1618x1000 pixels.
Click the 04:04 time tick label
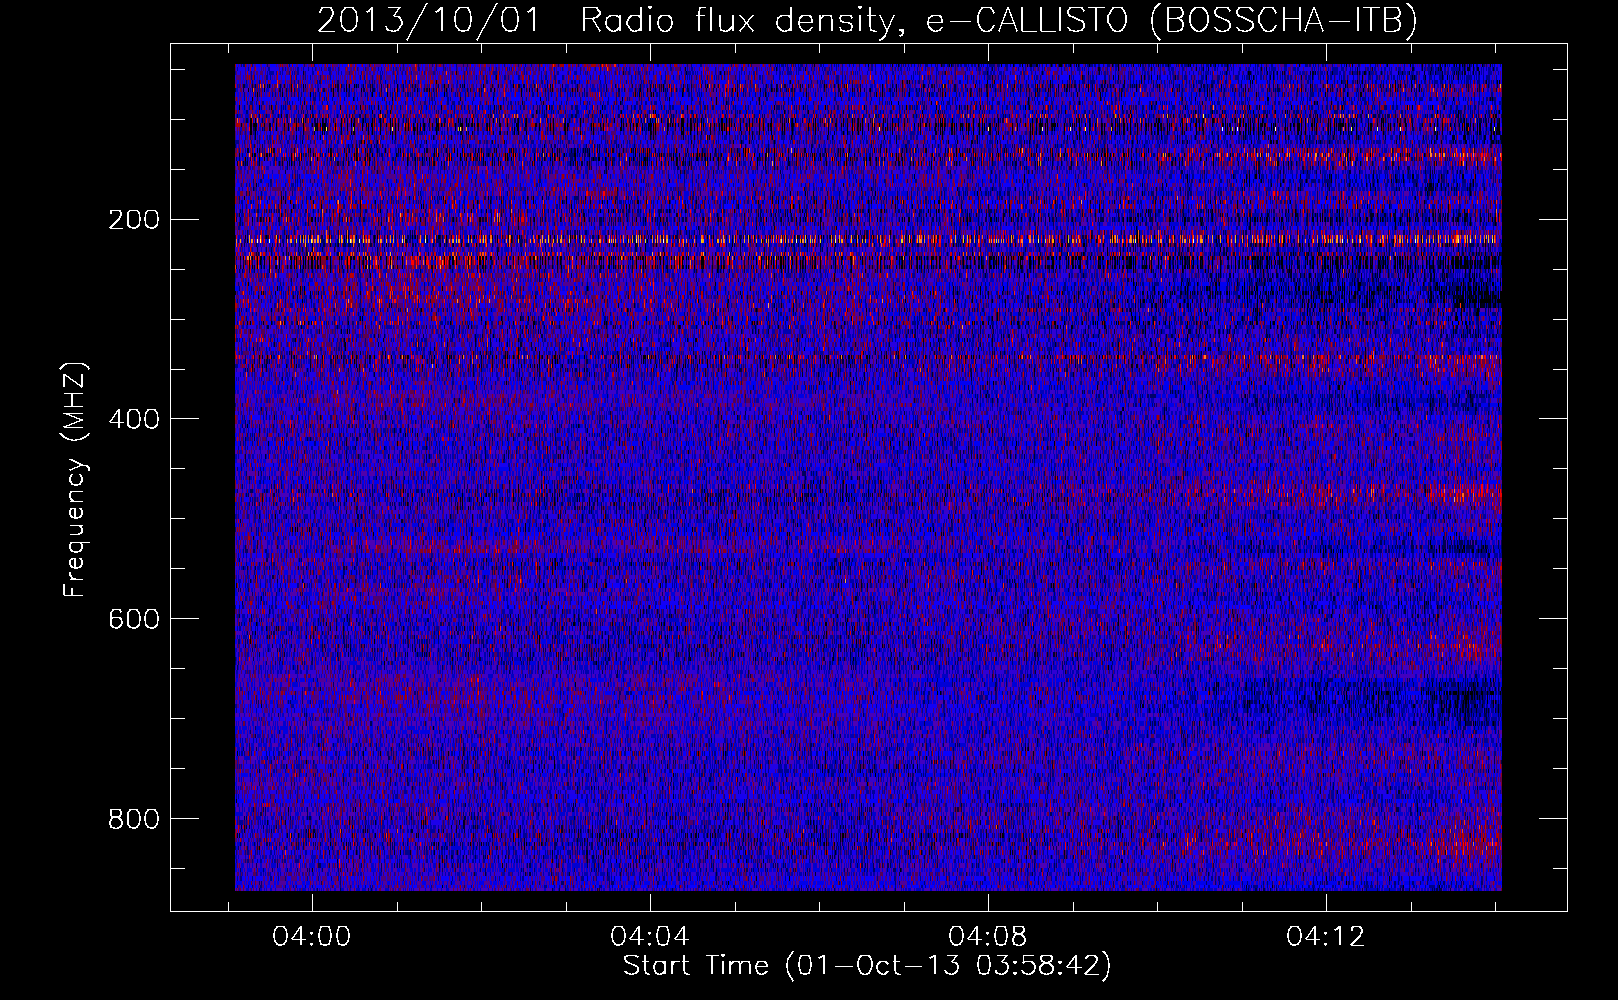650,937
